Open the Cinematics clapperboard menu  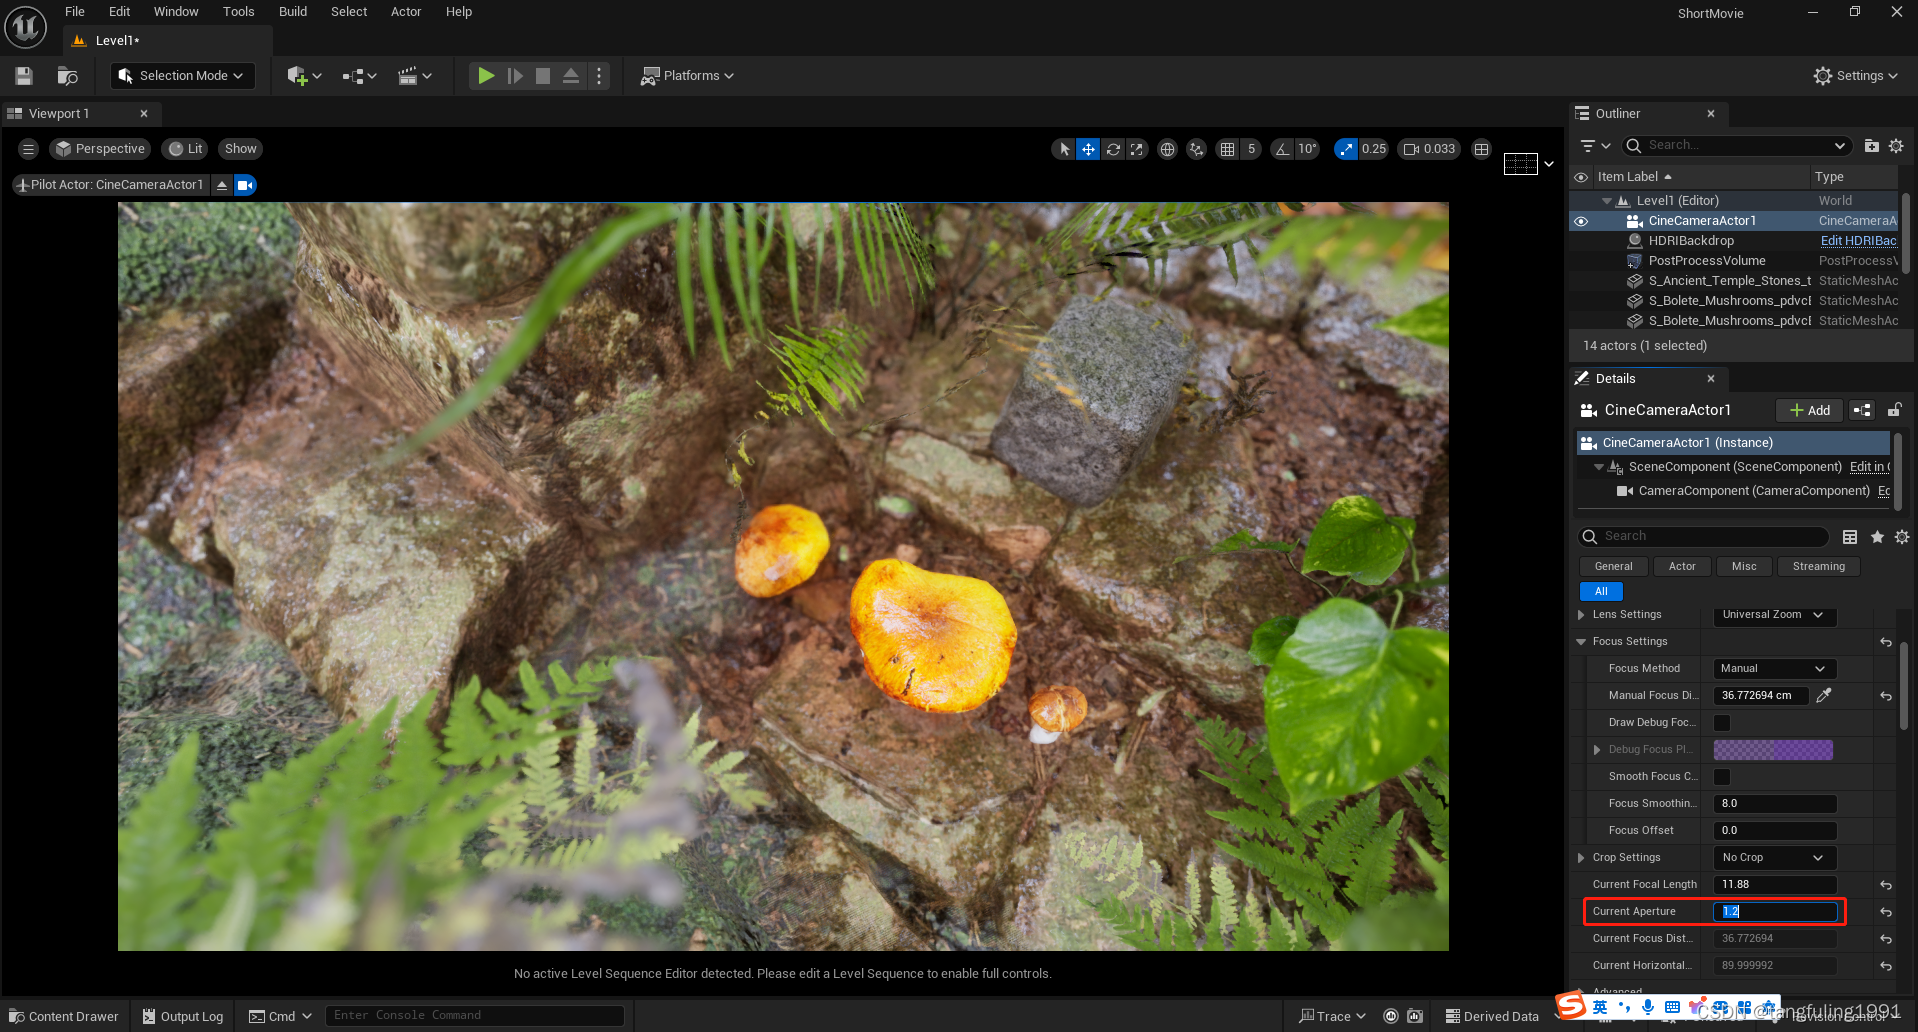[x=414, y=76]
